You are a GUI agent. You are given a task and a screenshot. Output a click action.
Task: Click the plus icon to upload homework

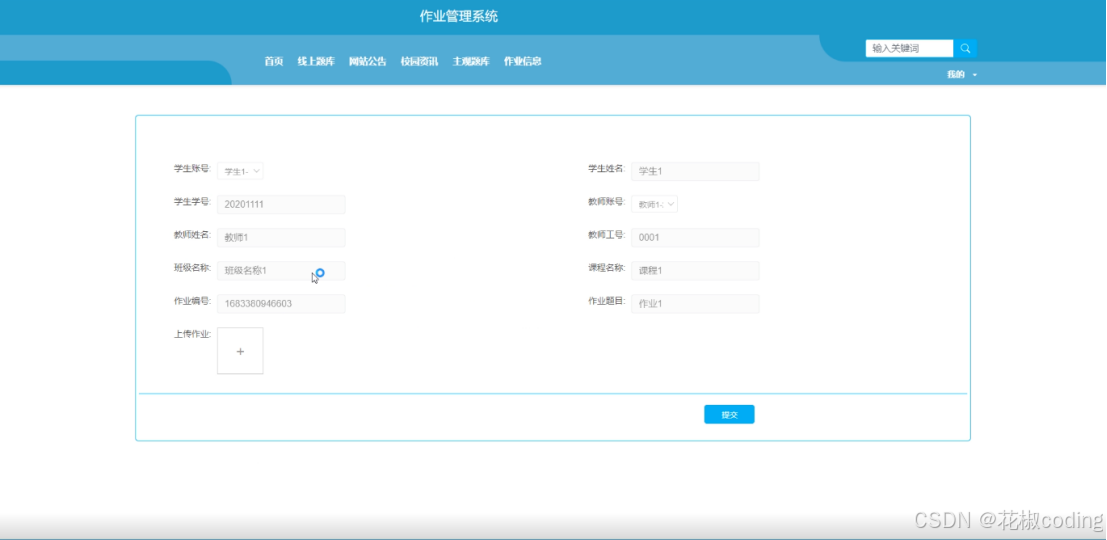coord(240,351)
